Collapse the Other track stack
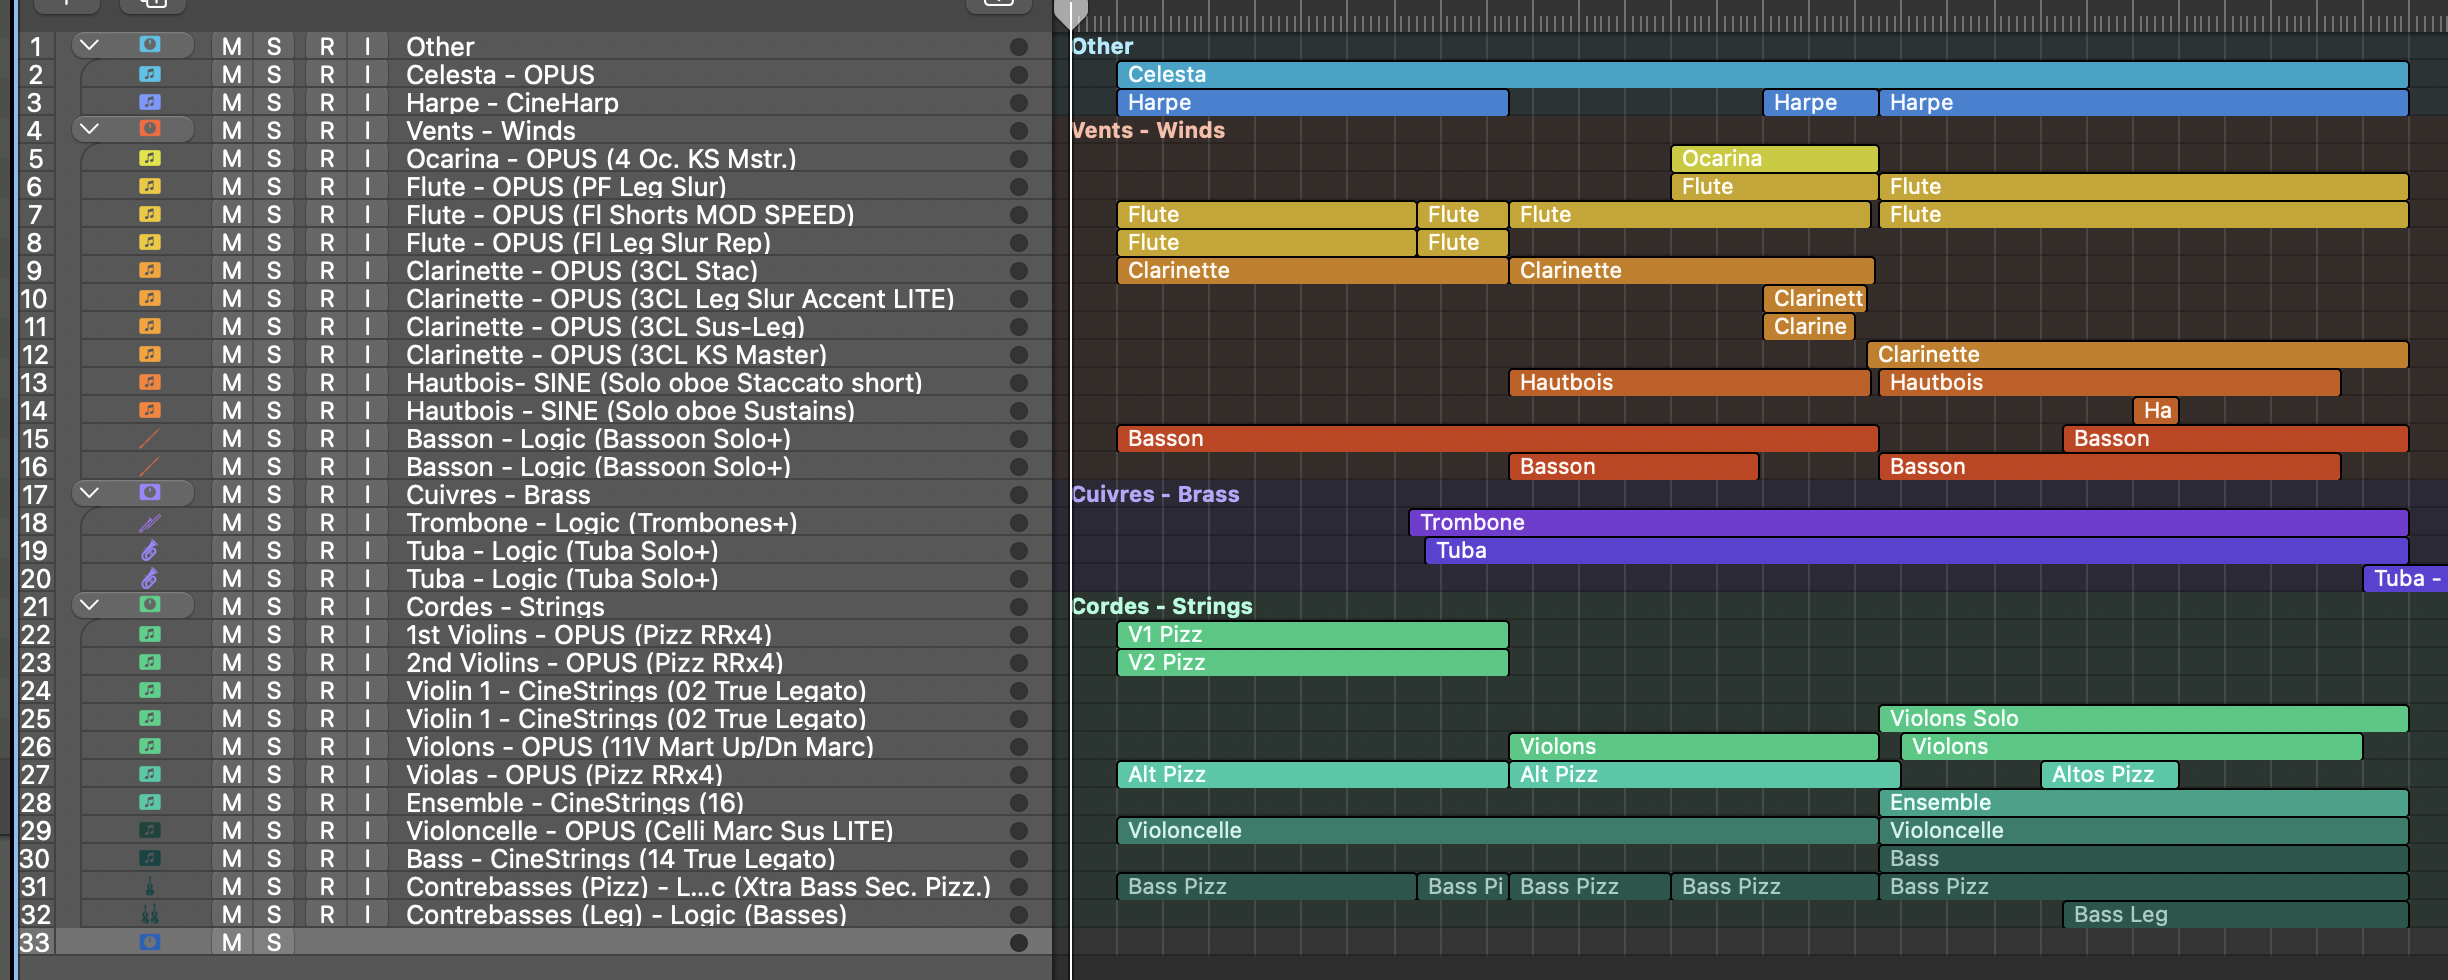2448x980 pixels. (89, 45)
